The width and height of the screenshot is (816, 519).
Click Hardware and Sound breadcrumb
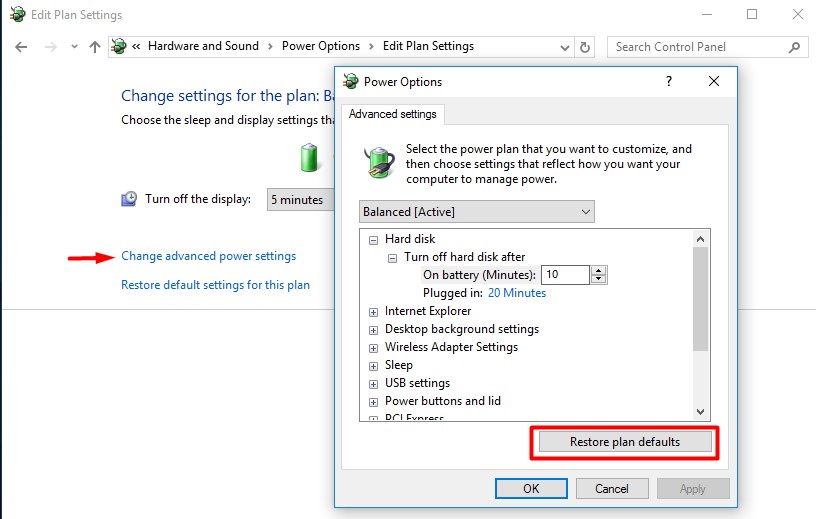pyautogui.click(x=203, y=46)
